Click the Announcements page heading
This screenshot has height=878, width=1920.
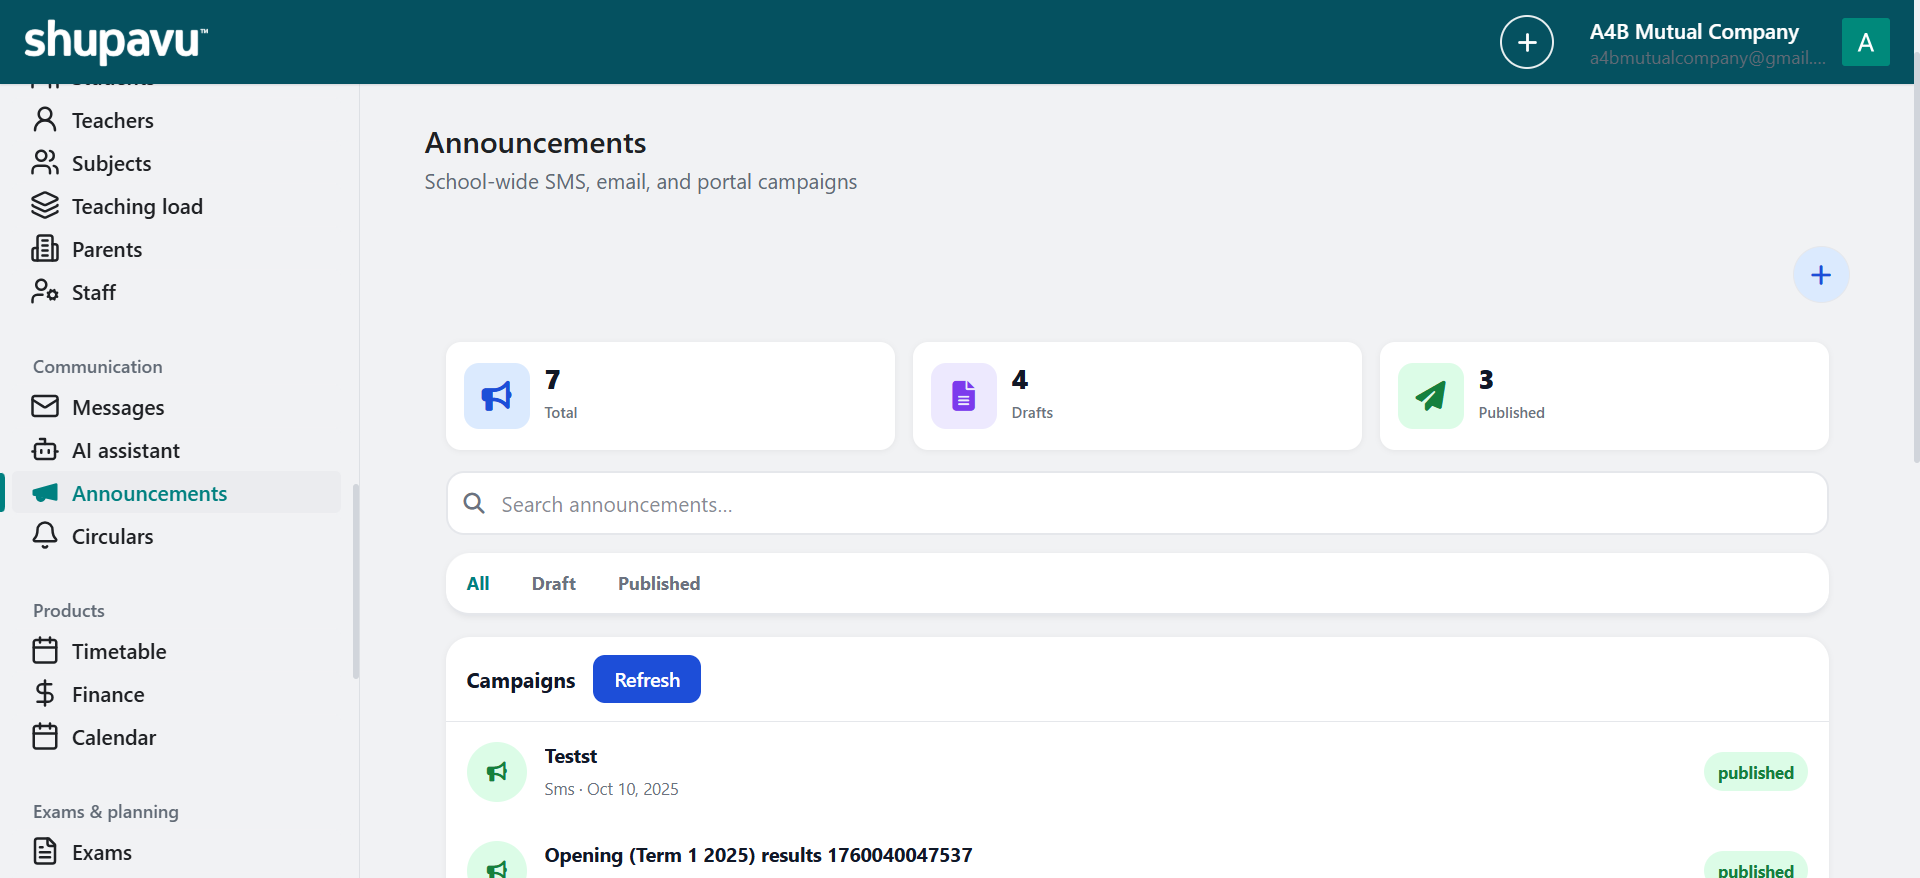pyautogui.click(x=535, y=143)
